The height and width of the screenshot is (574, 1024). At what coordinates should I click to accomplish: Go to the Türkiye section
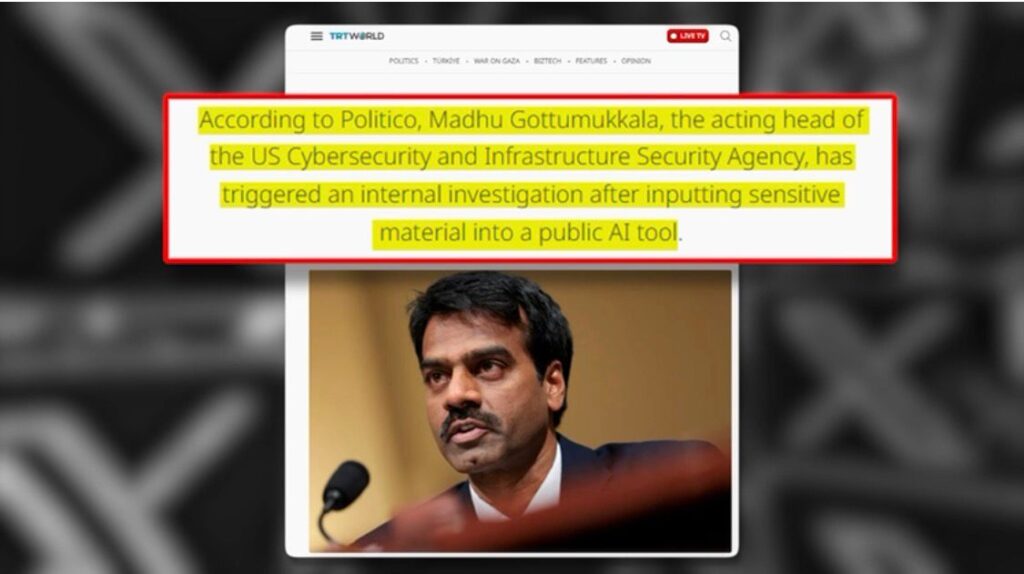click(446, 61)
